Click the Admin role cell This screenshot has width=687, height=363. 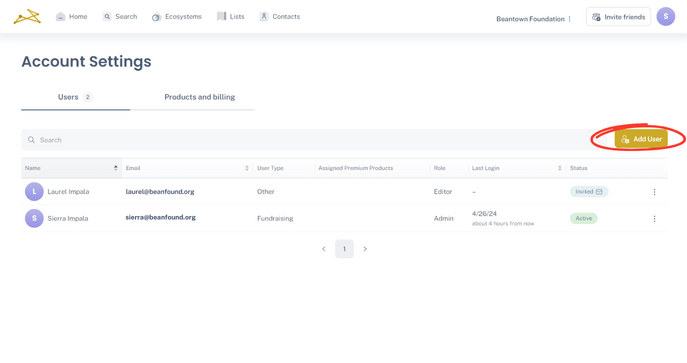443,219
